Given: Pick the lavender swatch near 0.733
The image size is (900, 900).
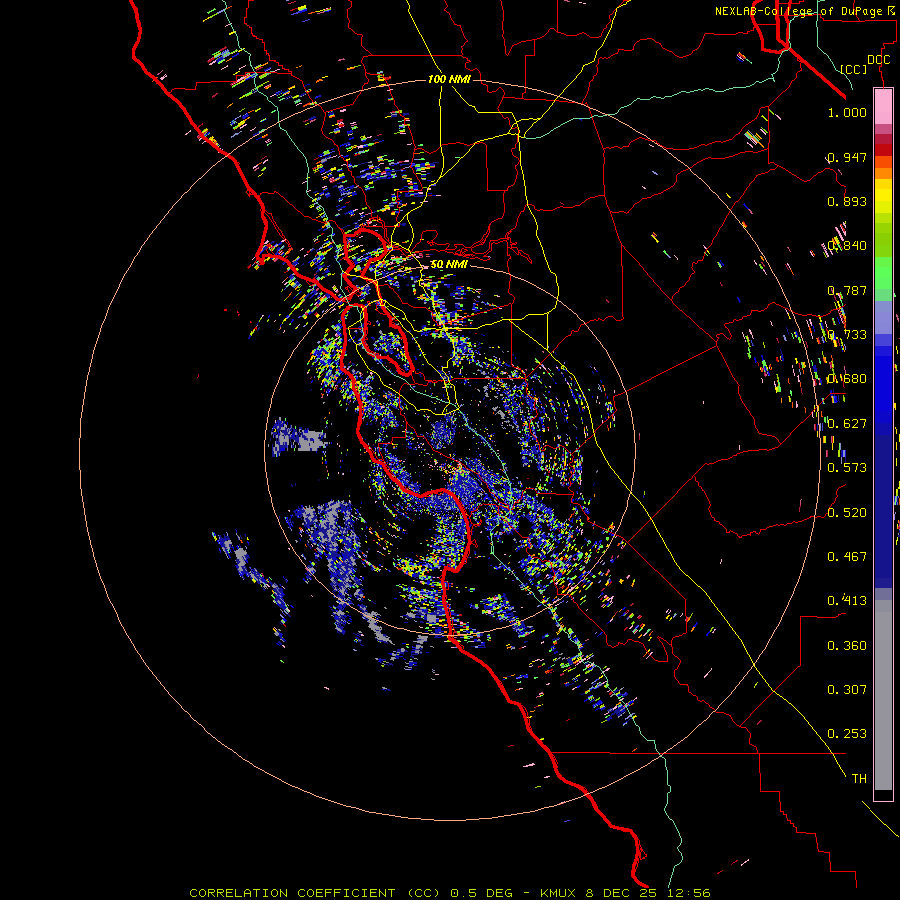Looking at the screenshot, I should point(883,318).
